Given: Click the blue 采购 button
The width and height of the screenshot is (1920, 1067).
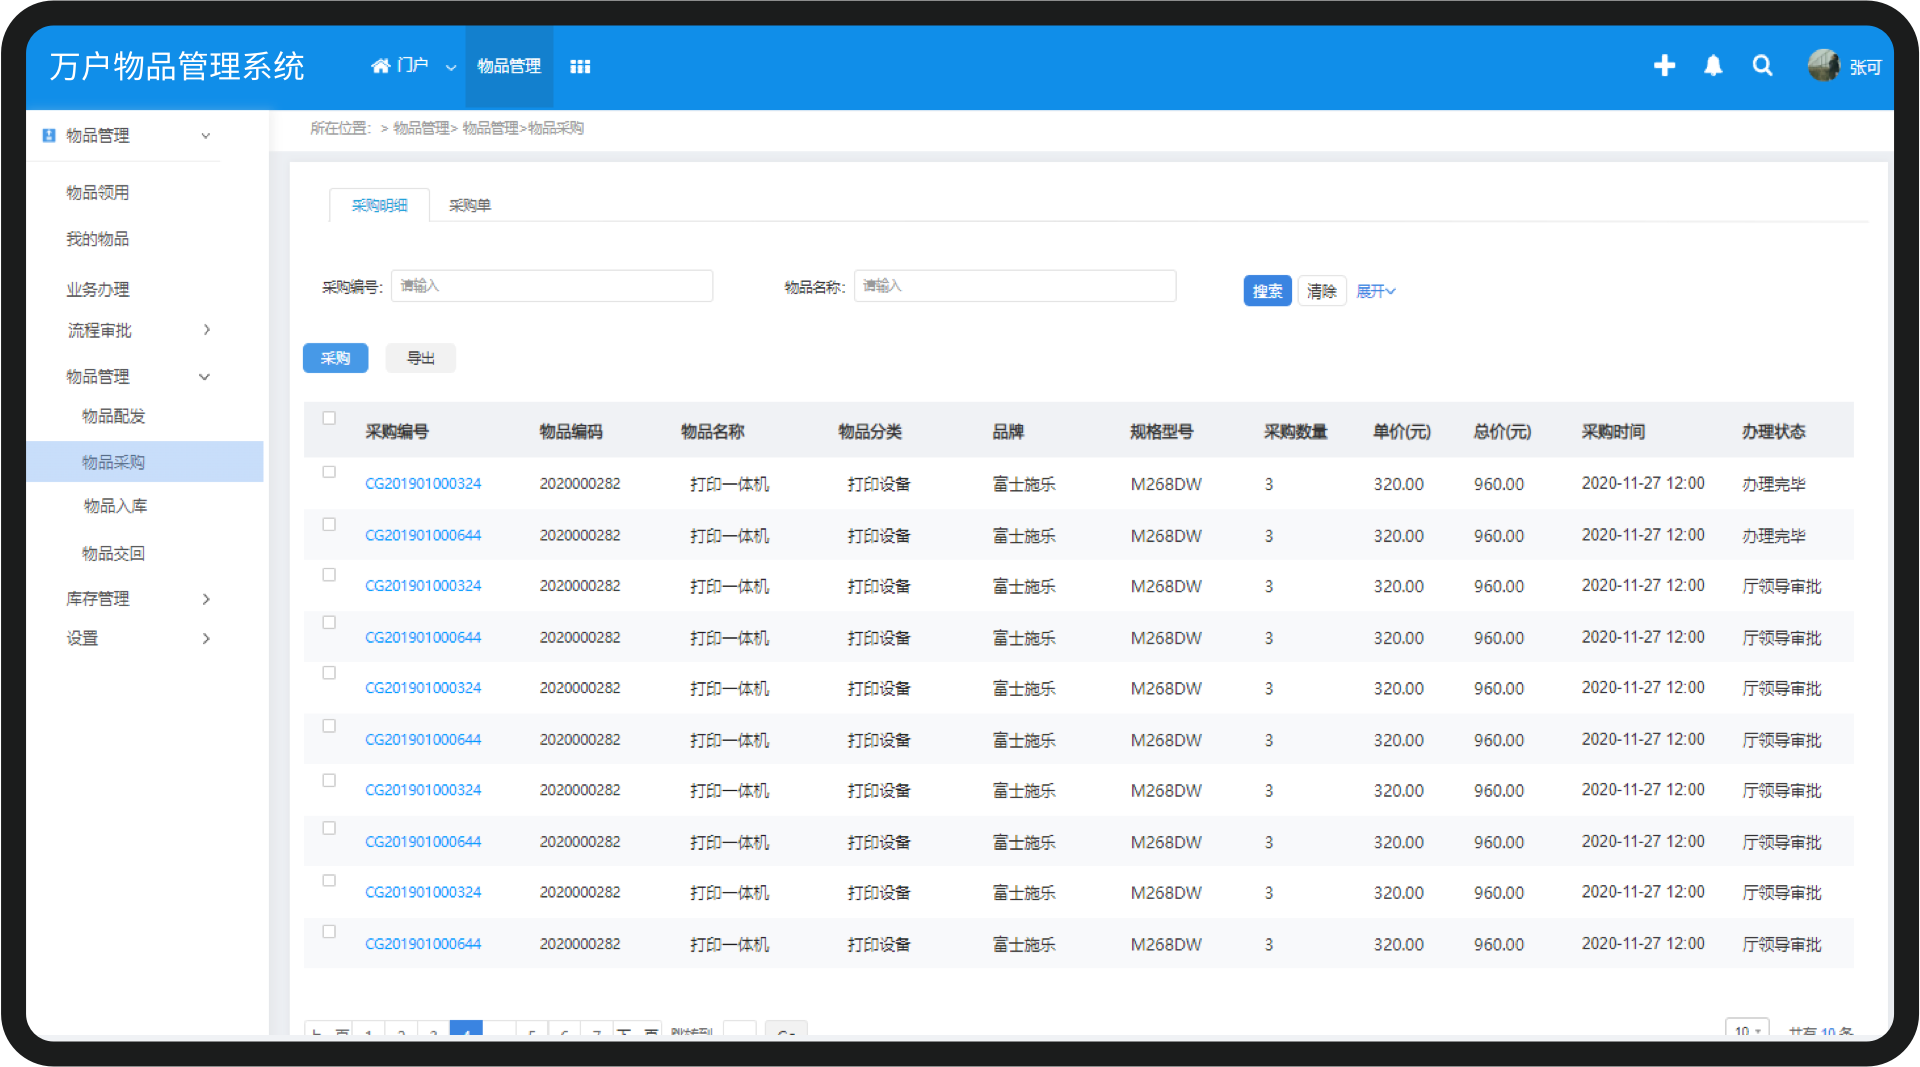Looking at the screenshot, I should click(x=336, y=358).
